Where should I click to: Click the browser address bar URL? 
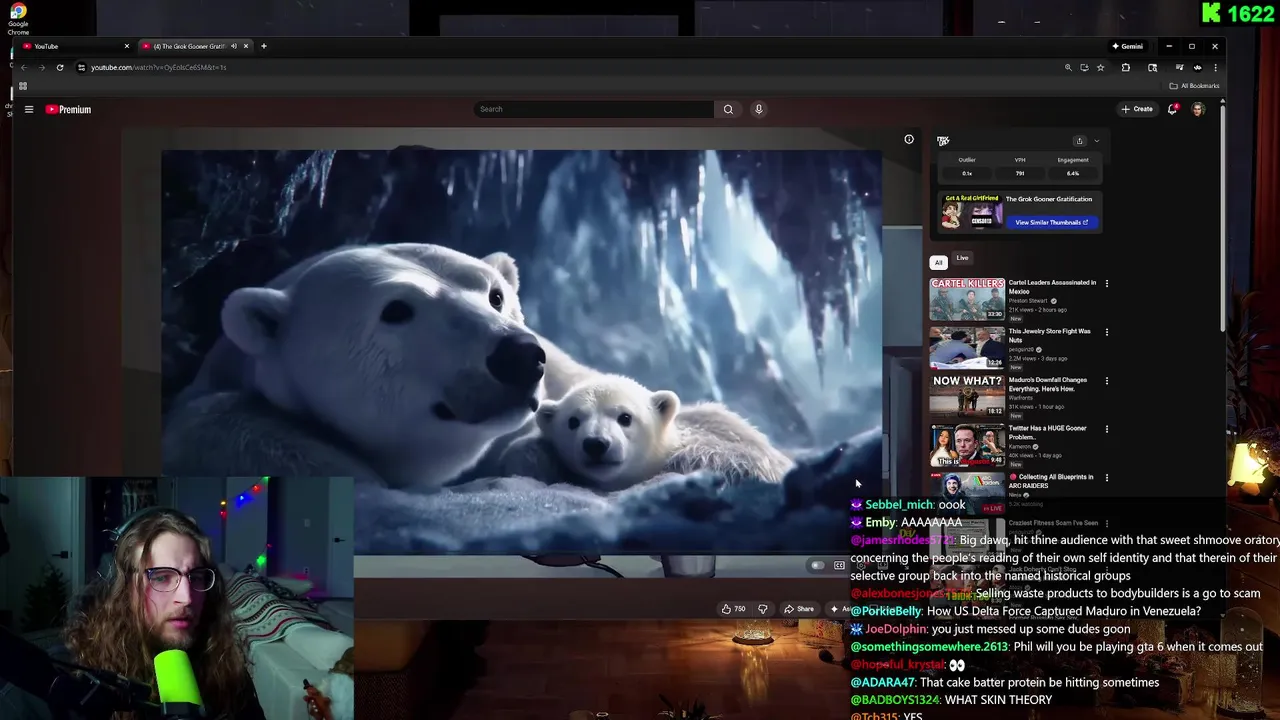click(x=158, y=67)
